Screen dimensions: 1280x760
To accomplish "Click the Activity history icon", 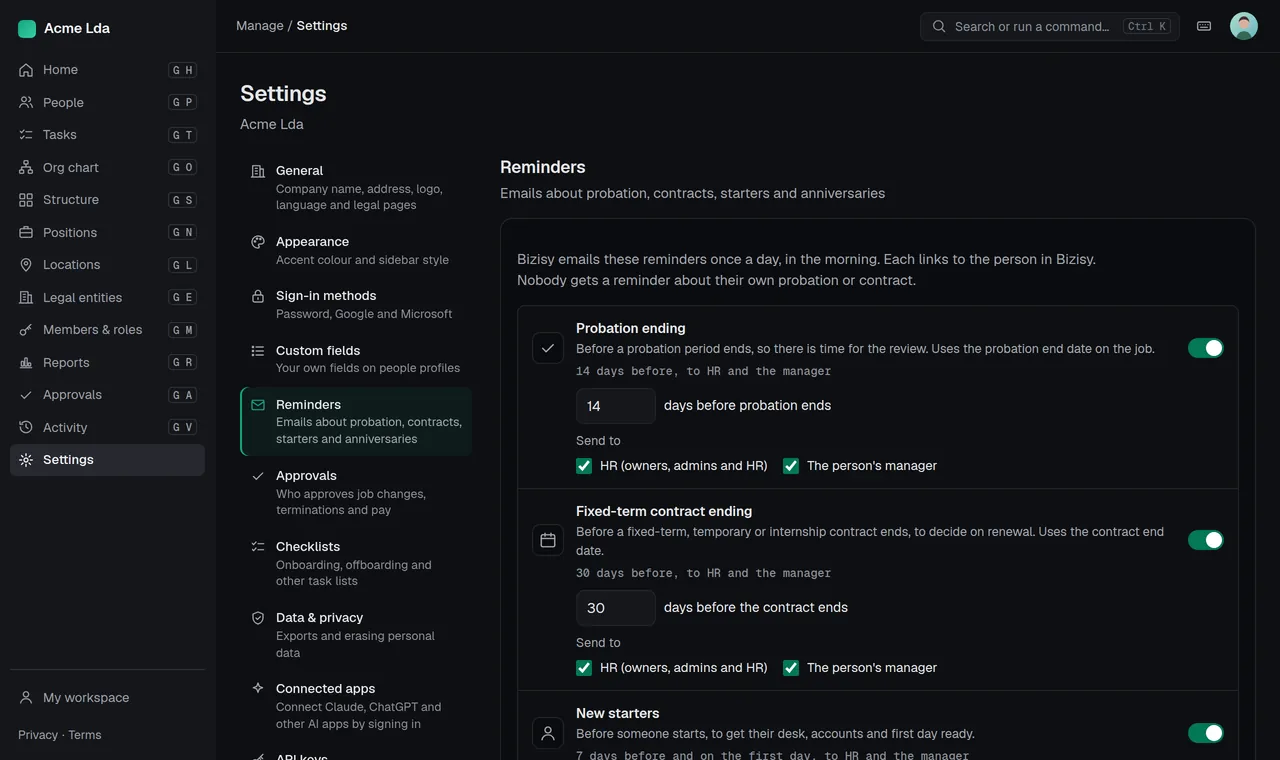I will point(26,427).
